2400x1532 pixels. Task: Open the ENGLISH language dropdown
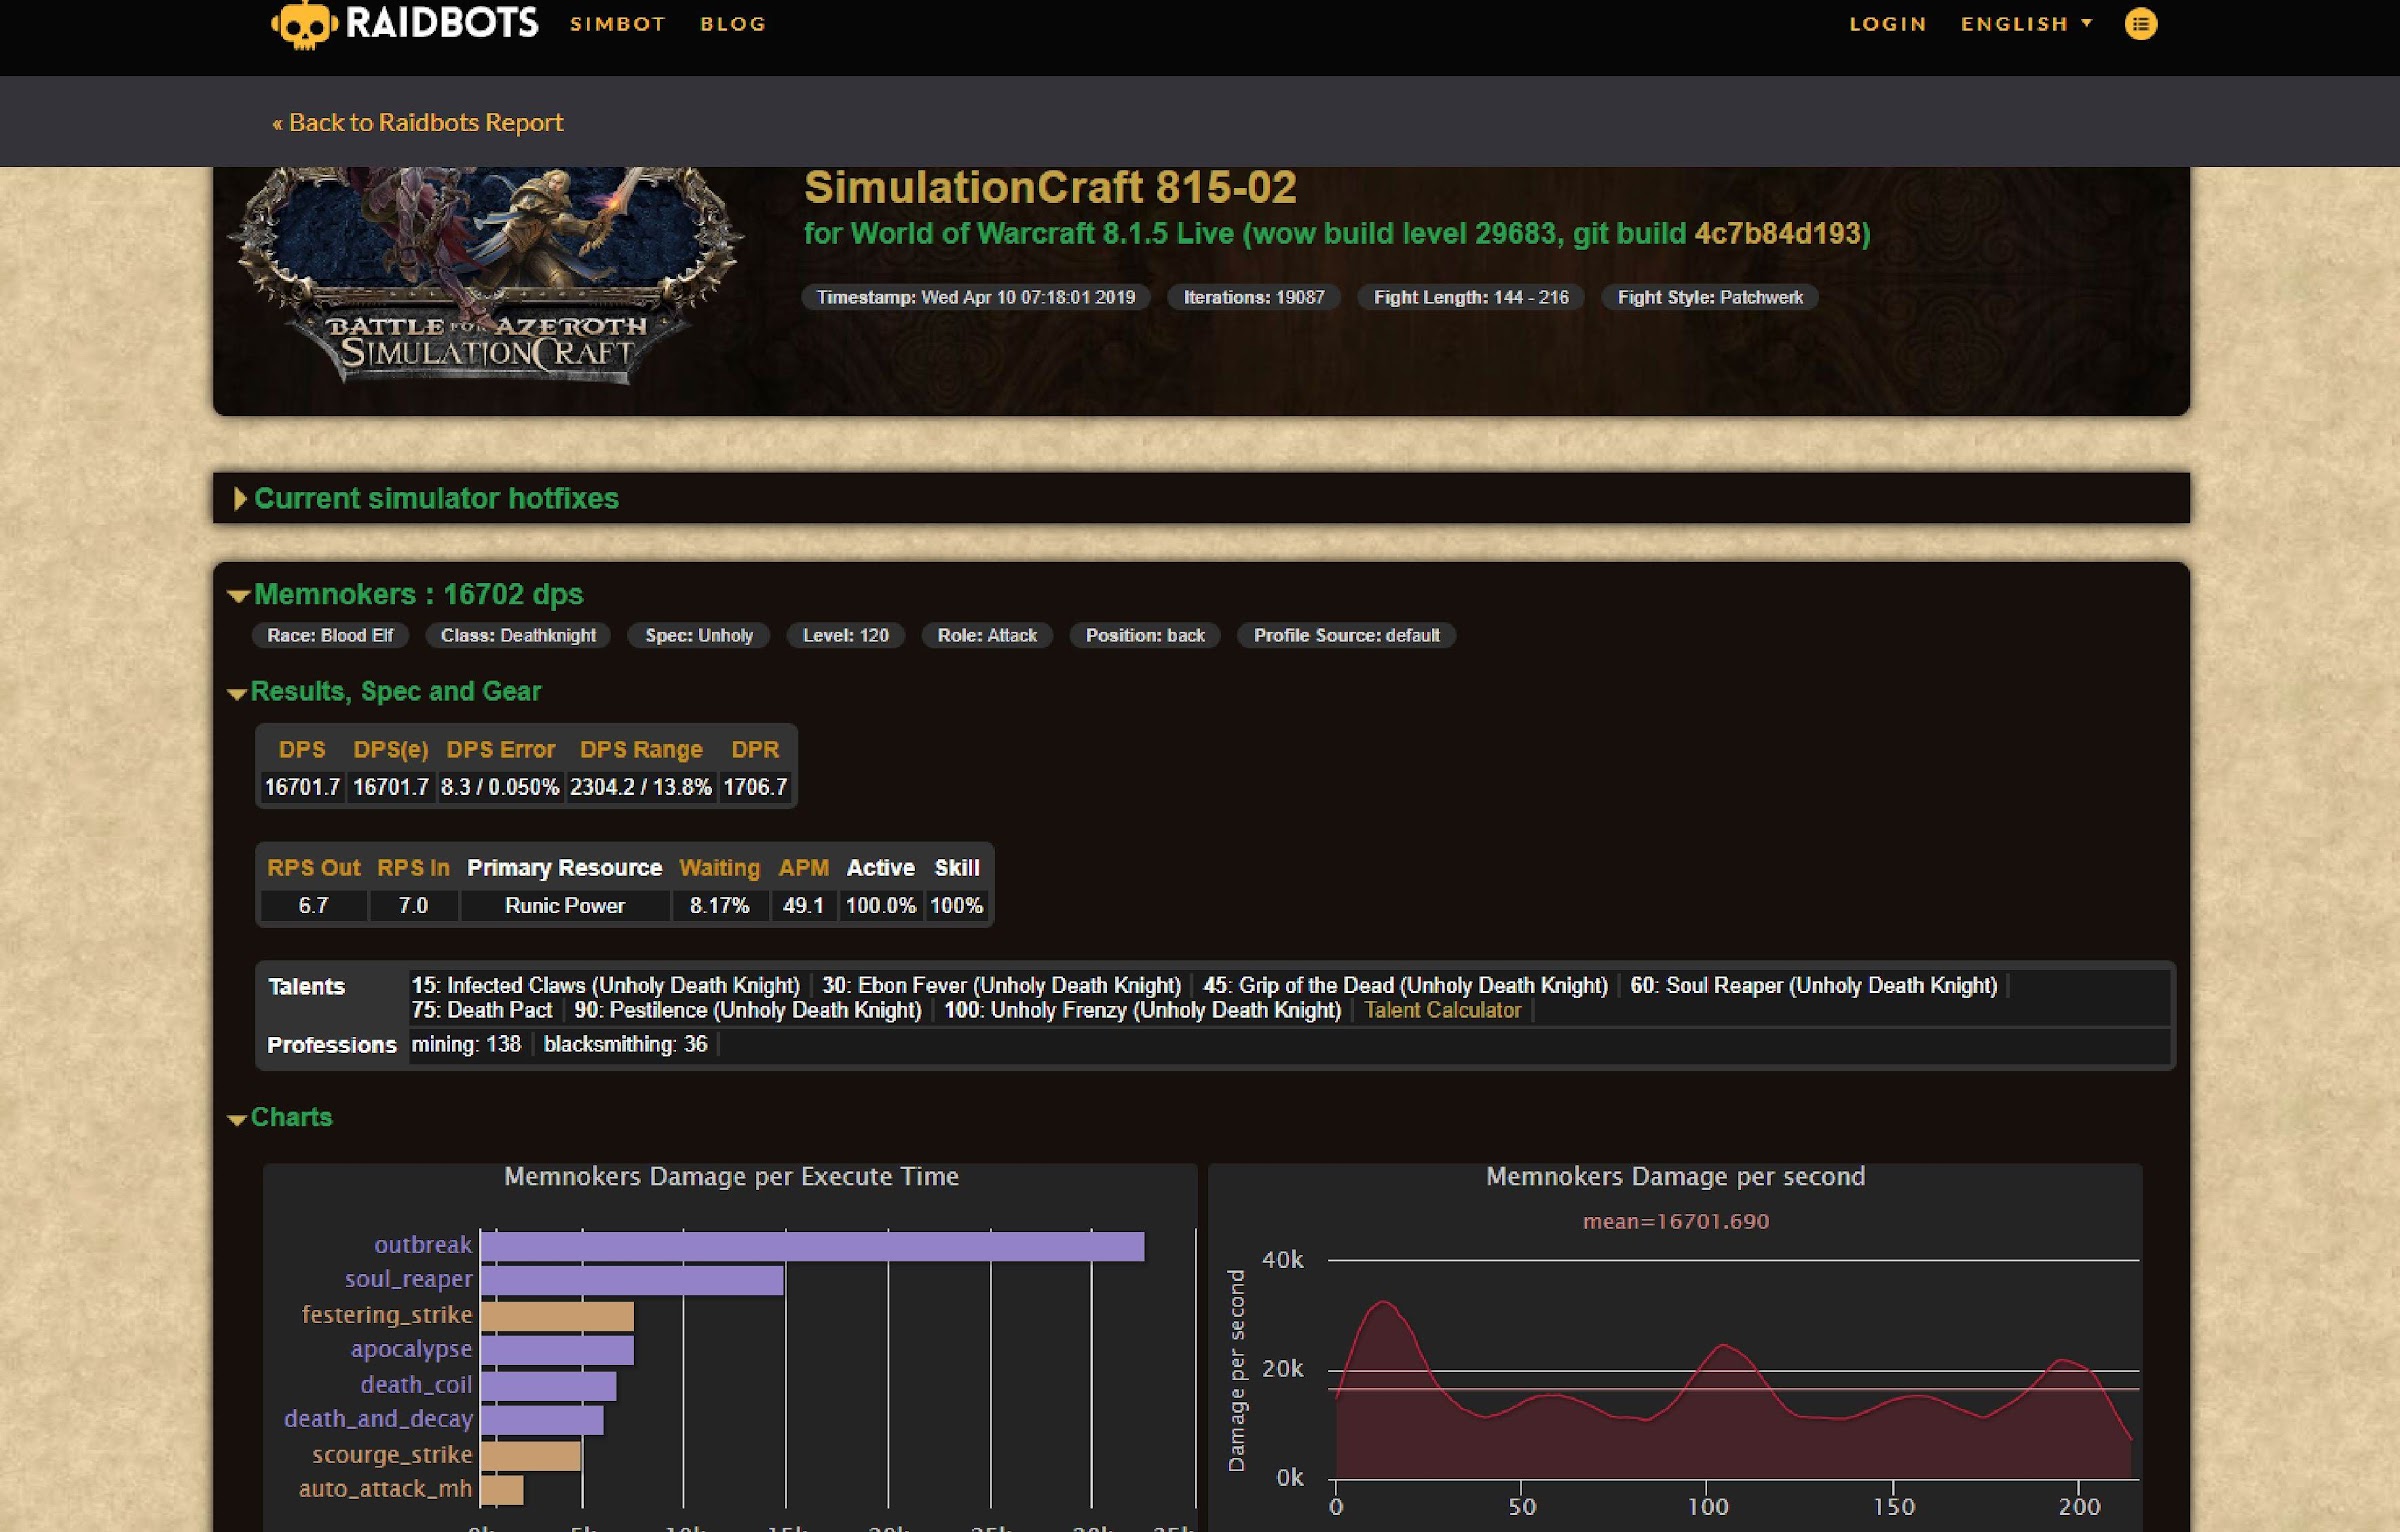[2025, 24]
